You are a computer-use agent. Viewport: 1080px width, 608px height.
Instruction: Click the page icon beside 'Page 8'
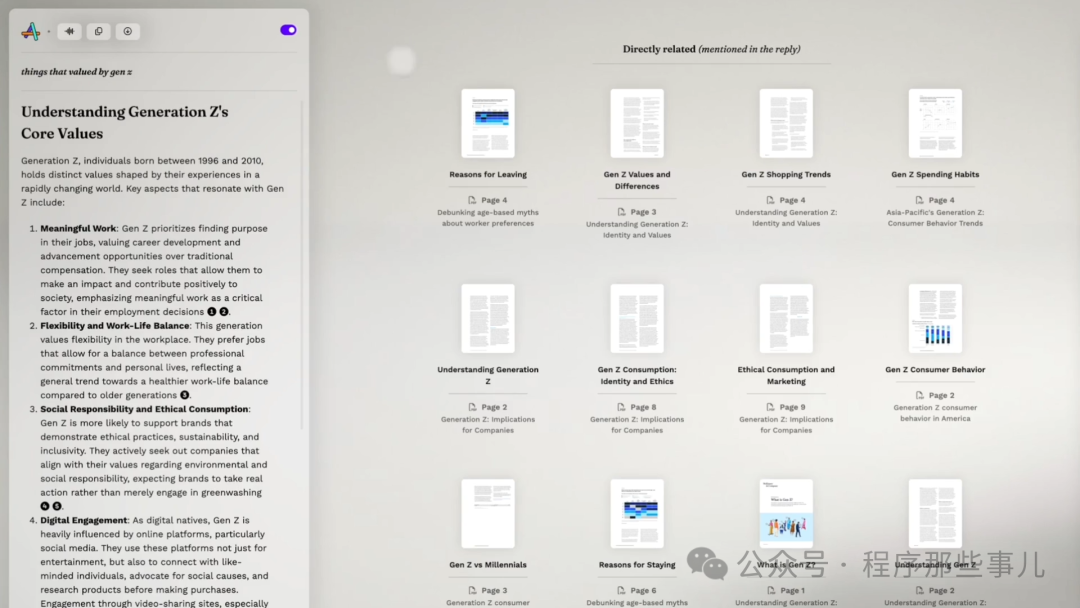point(621,408)
